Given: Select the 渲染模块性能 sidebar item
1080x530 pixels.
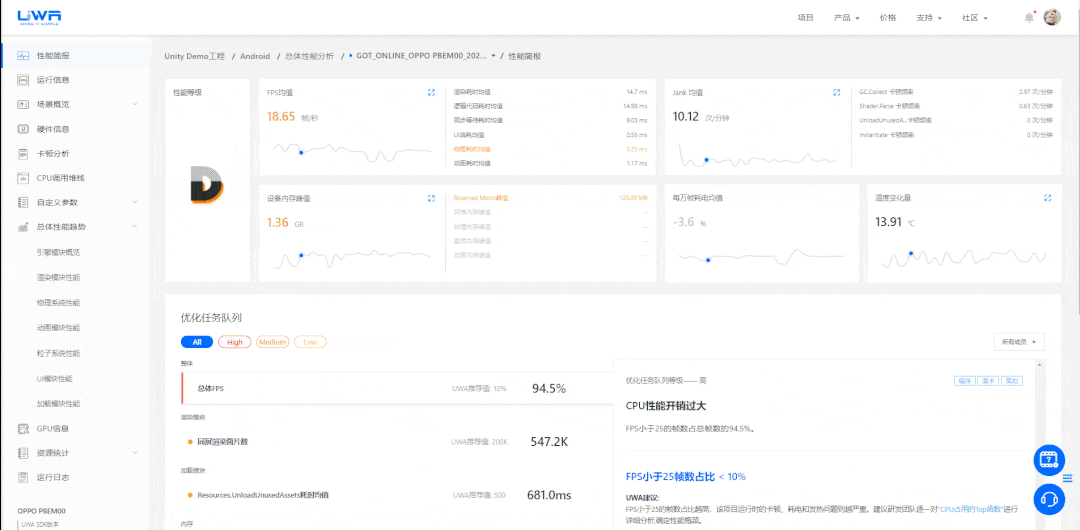Looking at the screenshot, I should 58,277.
